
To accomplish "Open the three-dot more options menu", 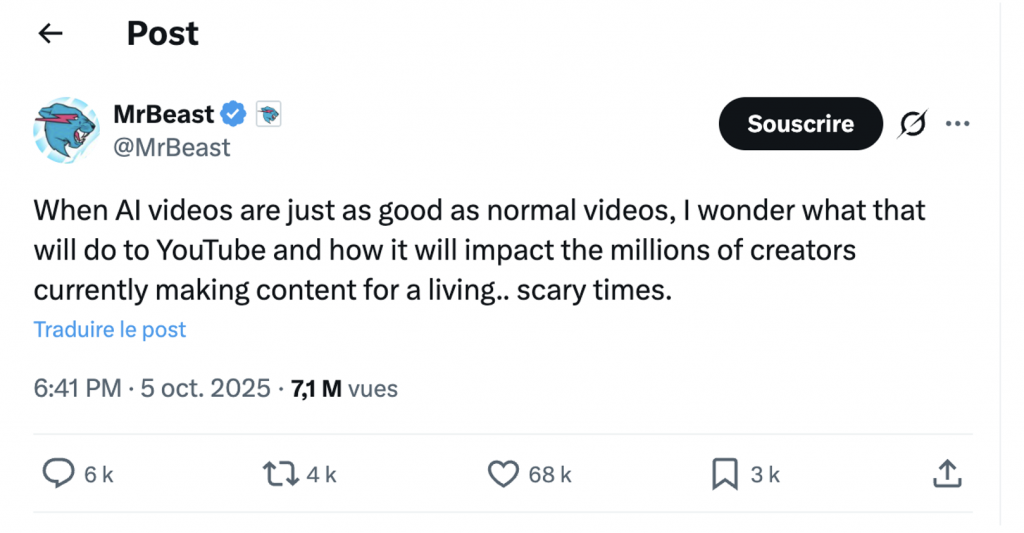I will click(957, 124).
